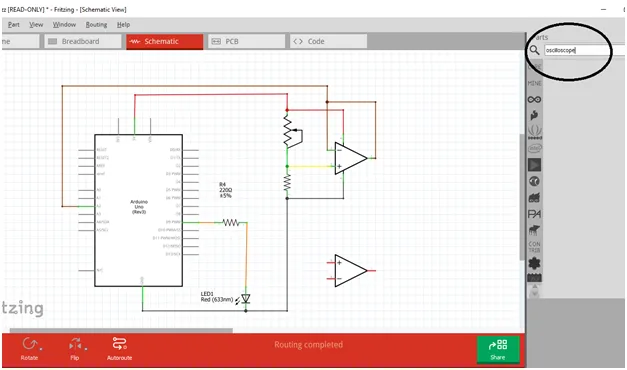Open the CONTRIB parts bin

coord(534,247)
